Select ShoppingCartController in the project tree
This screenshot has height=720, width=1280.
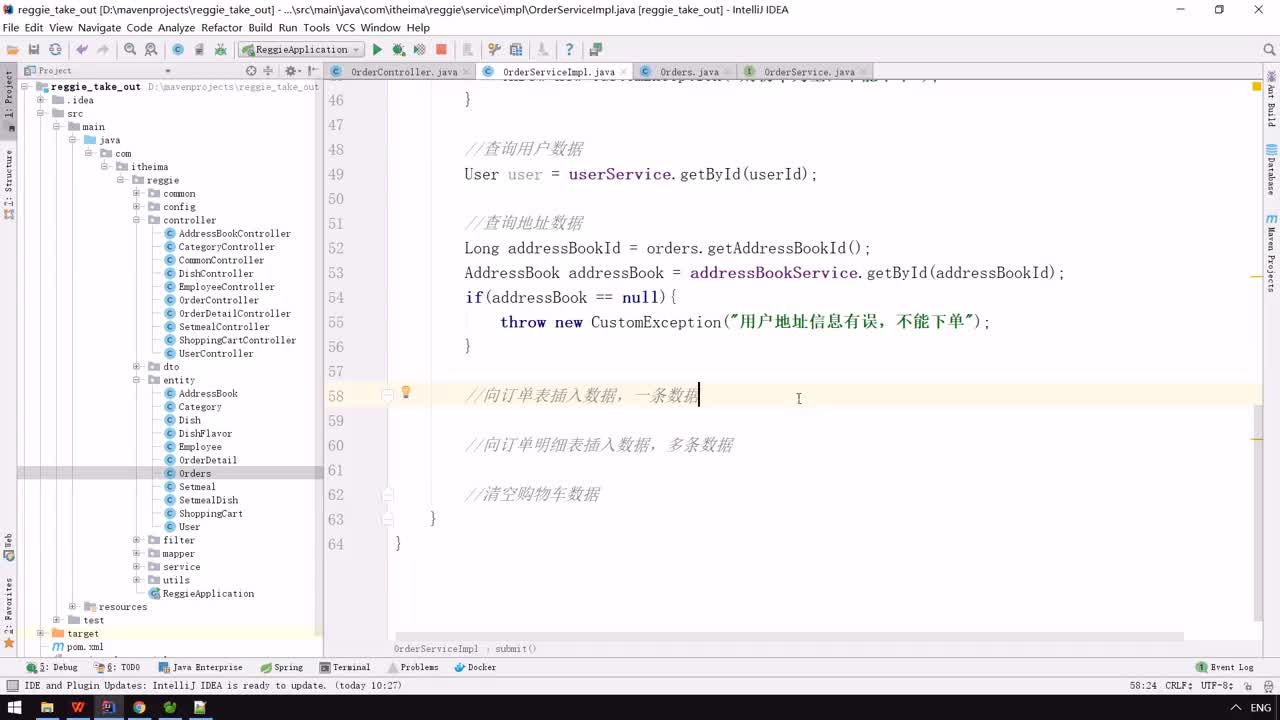point(237,340)
